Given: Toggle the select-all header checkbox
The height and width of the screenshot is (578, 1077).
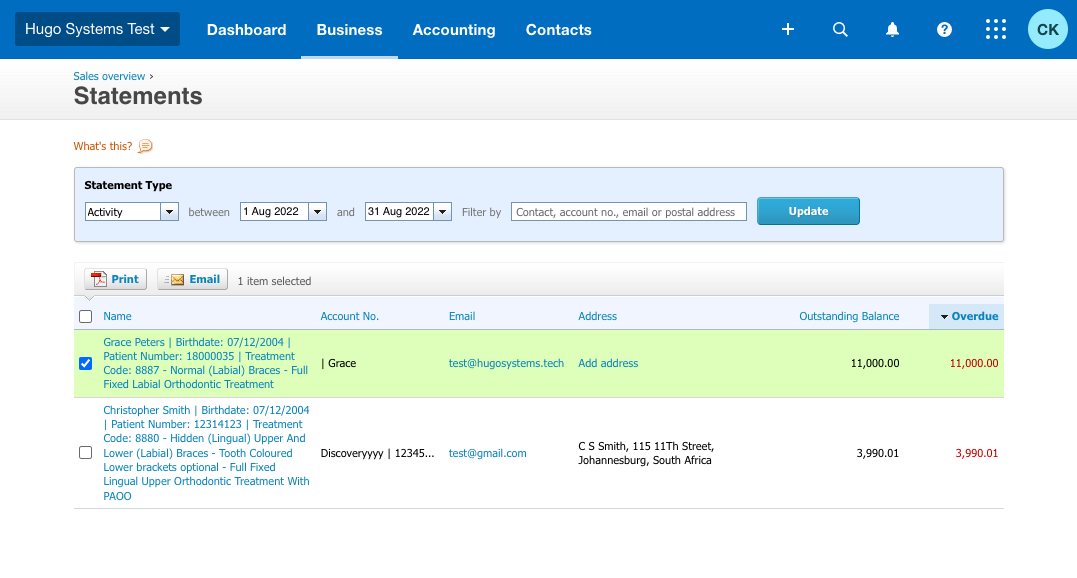Looking at the screenshot, I should click(85, 316).
